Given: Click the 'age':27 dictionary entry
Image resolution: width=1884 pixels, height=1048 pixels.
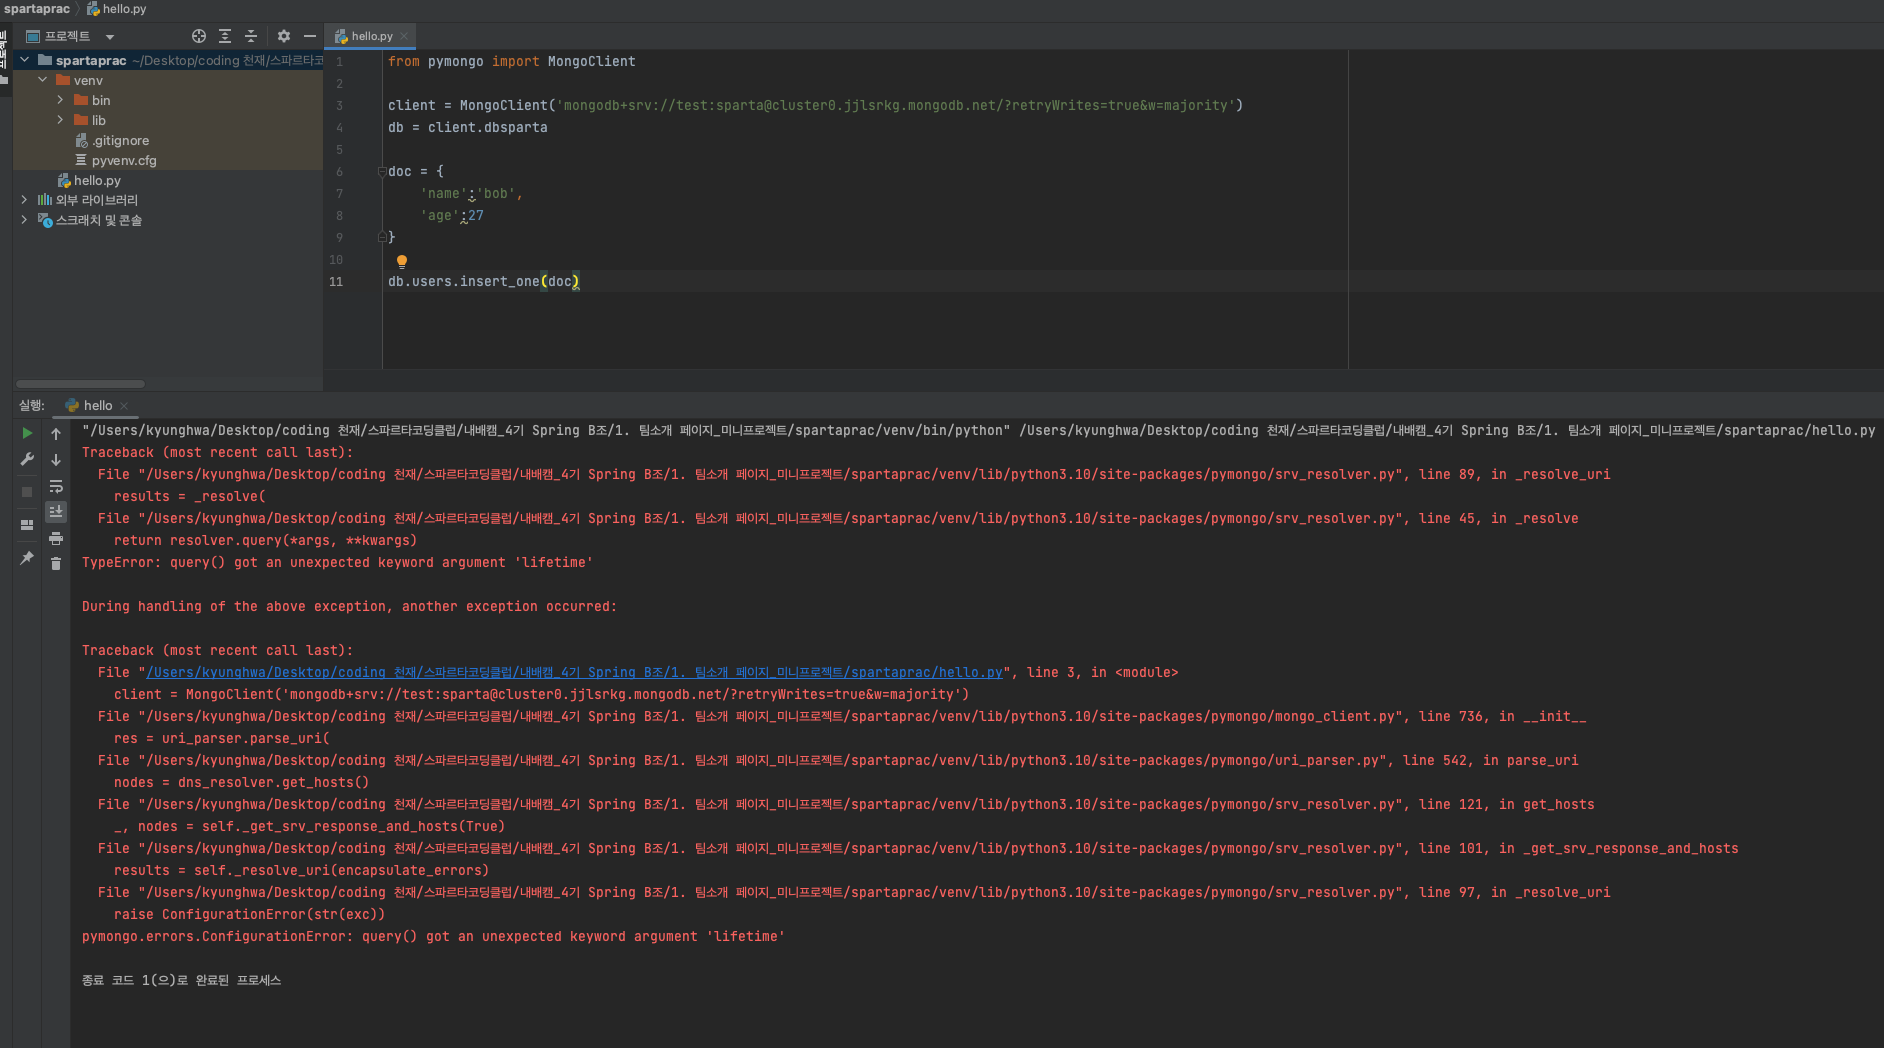Looking at the screenshot, I should (452, 216).
